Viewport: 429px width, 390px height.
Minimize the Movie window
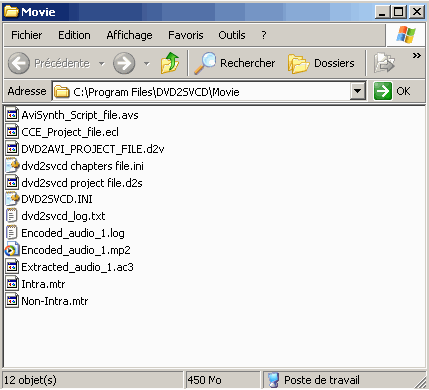[x=382, y=12]
